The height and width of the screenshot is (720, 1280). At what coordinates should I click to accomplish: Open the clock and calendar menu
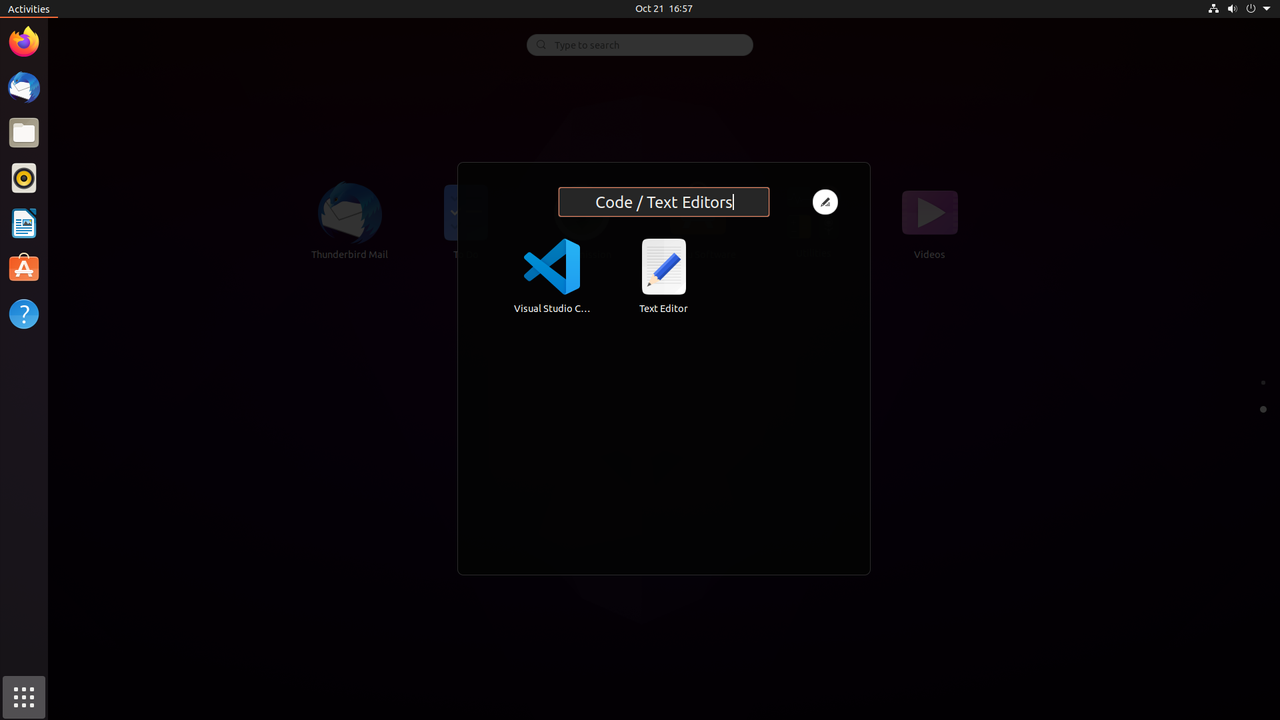tap(664, 8)
